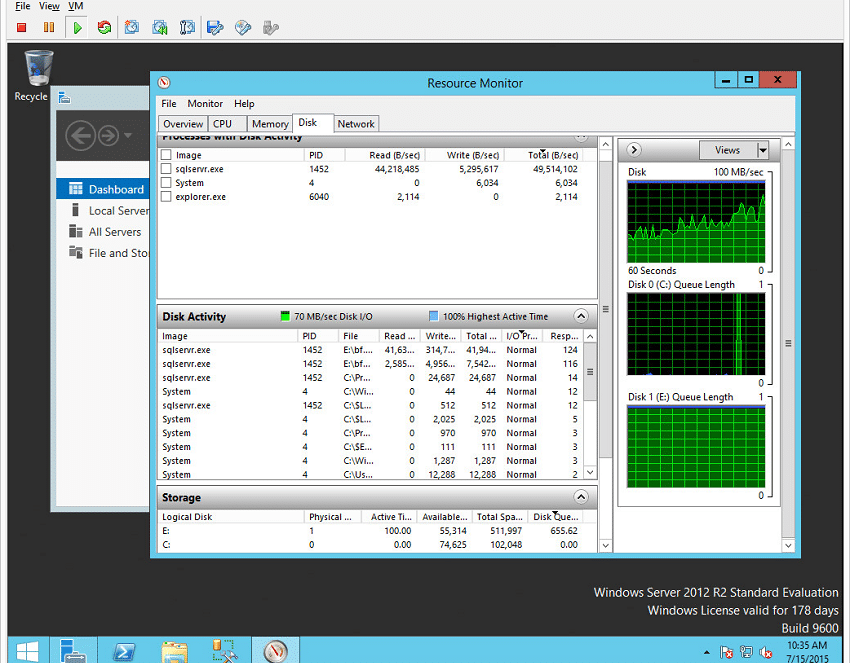850x663 pixels.
Task: Open the Monitor menu
Action: point(205,104)
